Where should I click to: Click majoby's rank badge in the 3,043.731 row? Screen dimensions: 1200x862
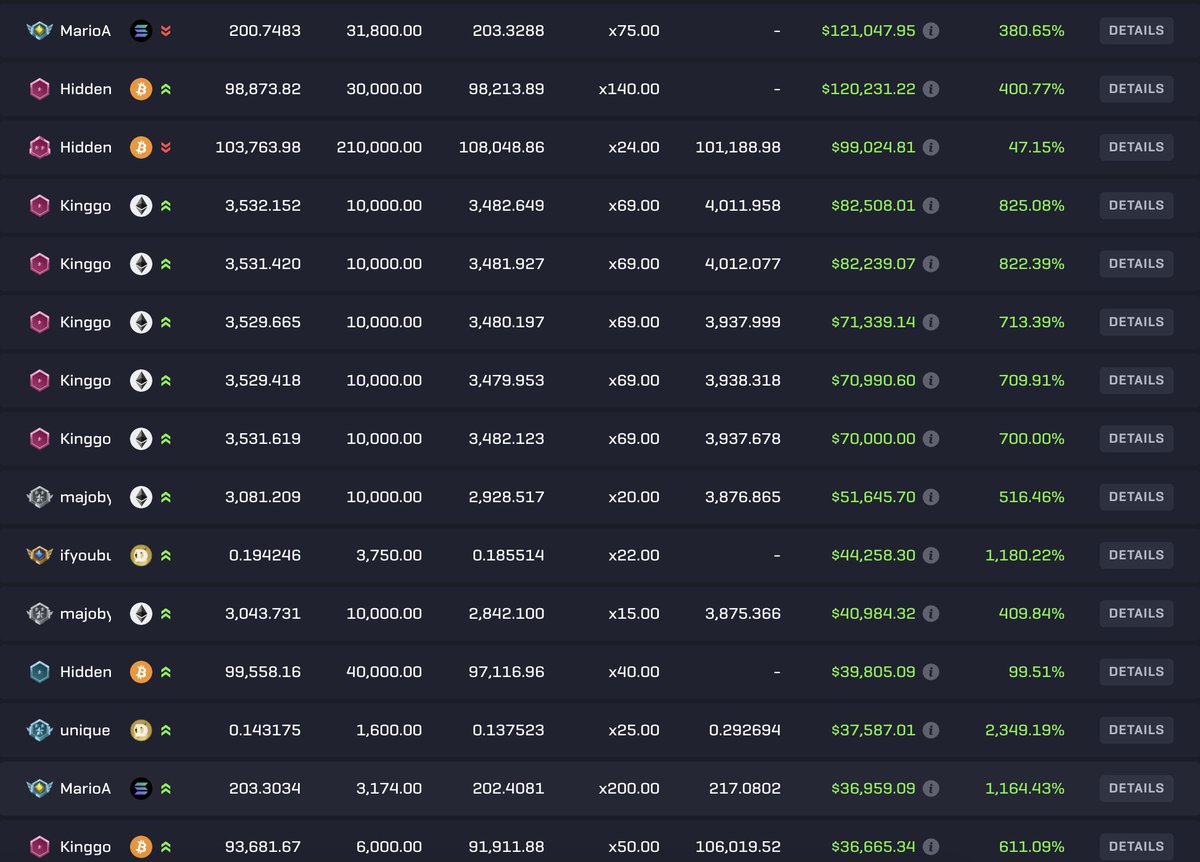coord(39,613)
